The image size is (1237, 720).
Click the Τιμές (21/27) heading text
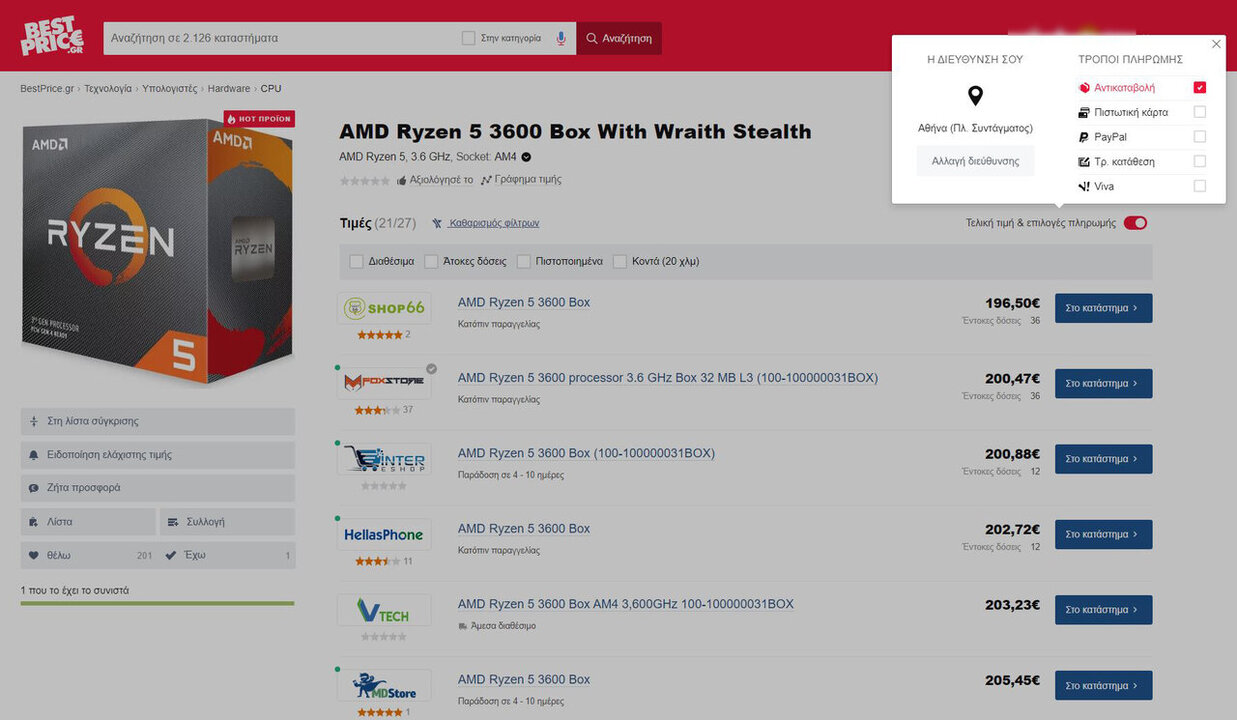pyautogui.click(x=378, y=223)
